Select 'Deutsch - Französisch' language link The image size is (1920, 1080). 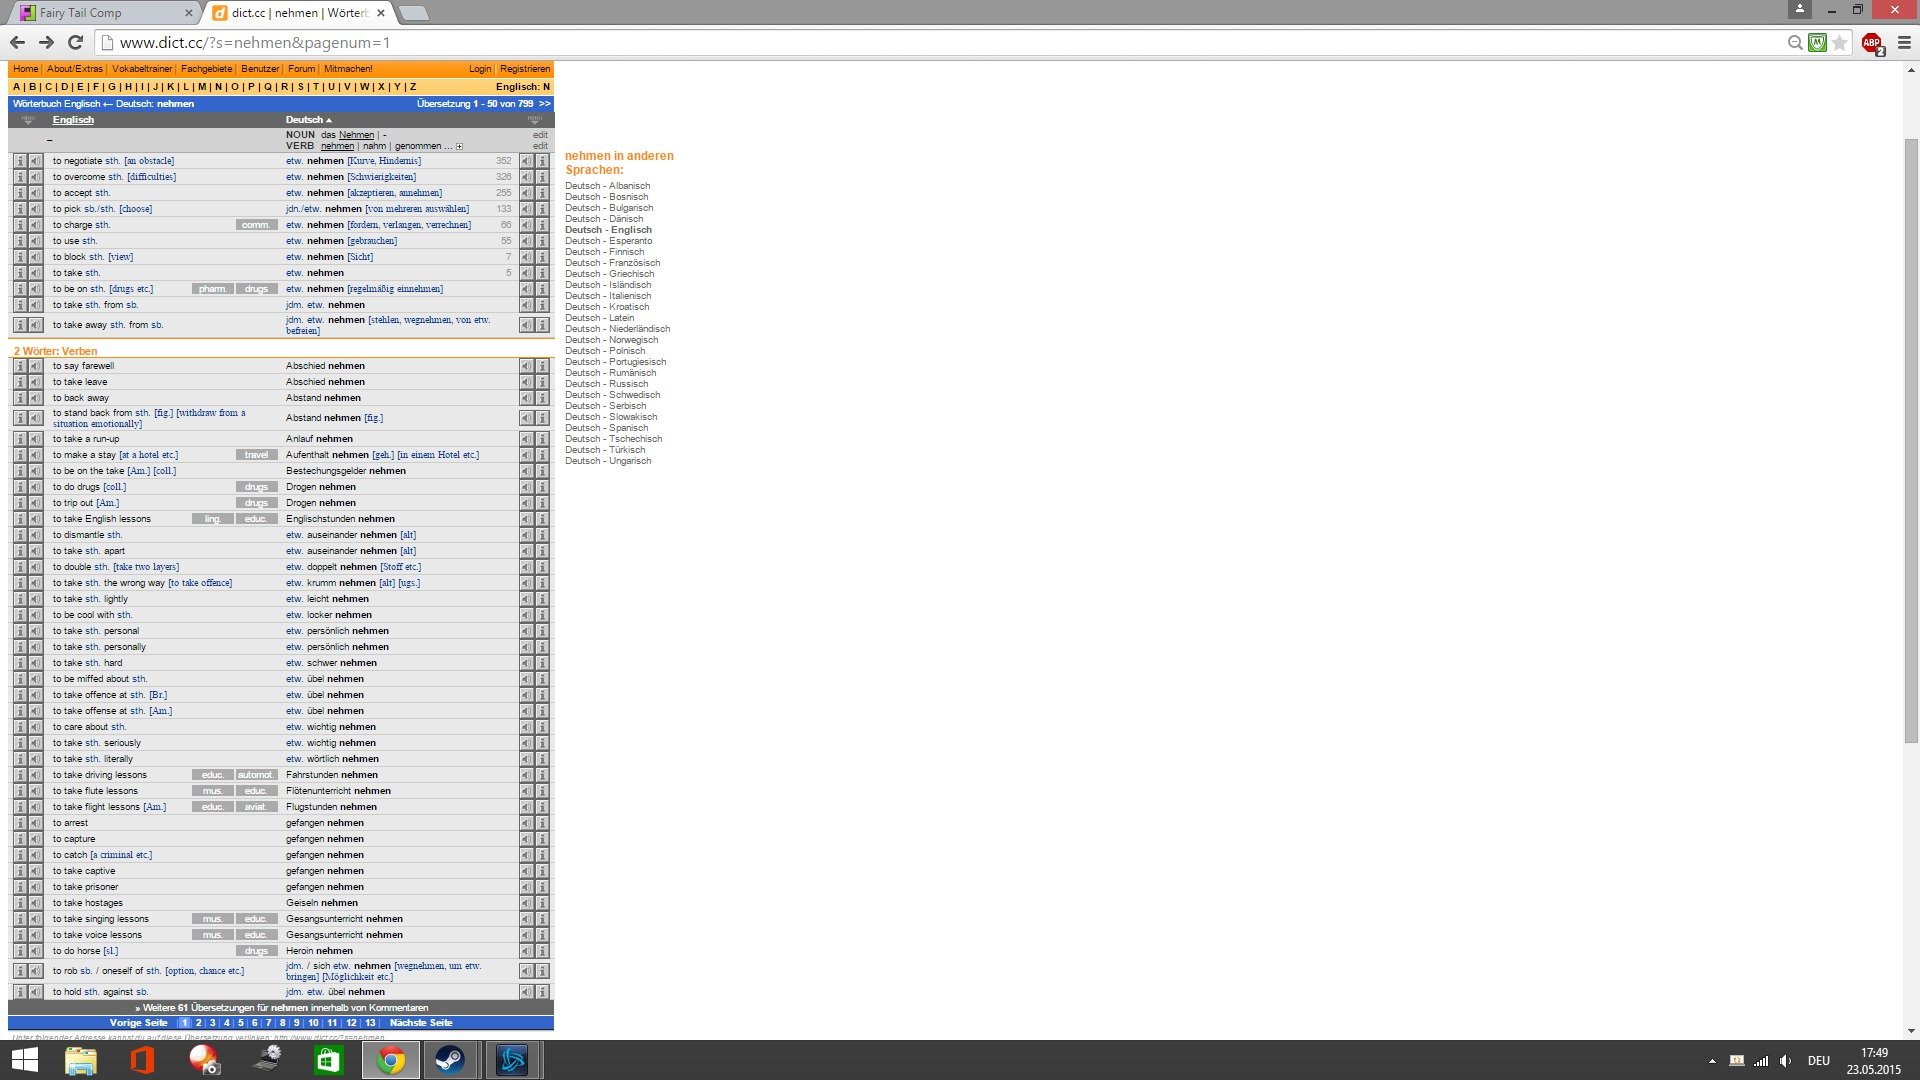point(612,263)
